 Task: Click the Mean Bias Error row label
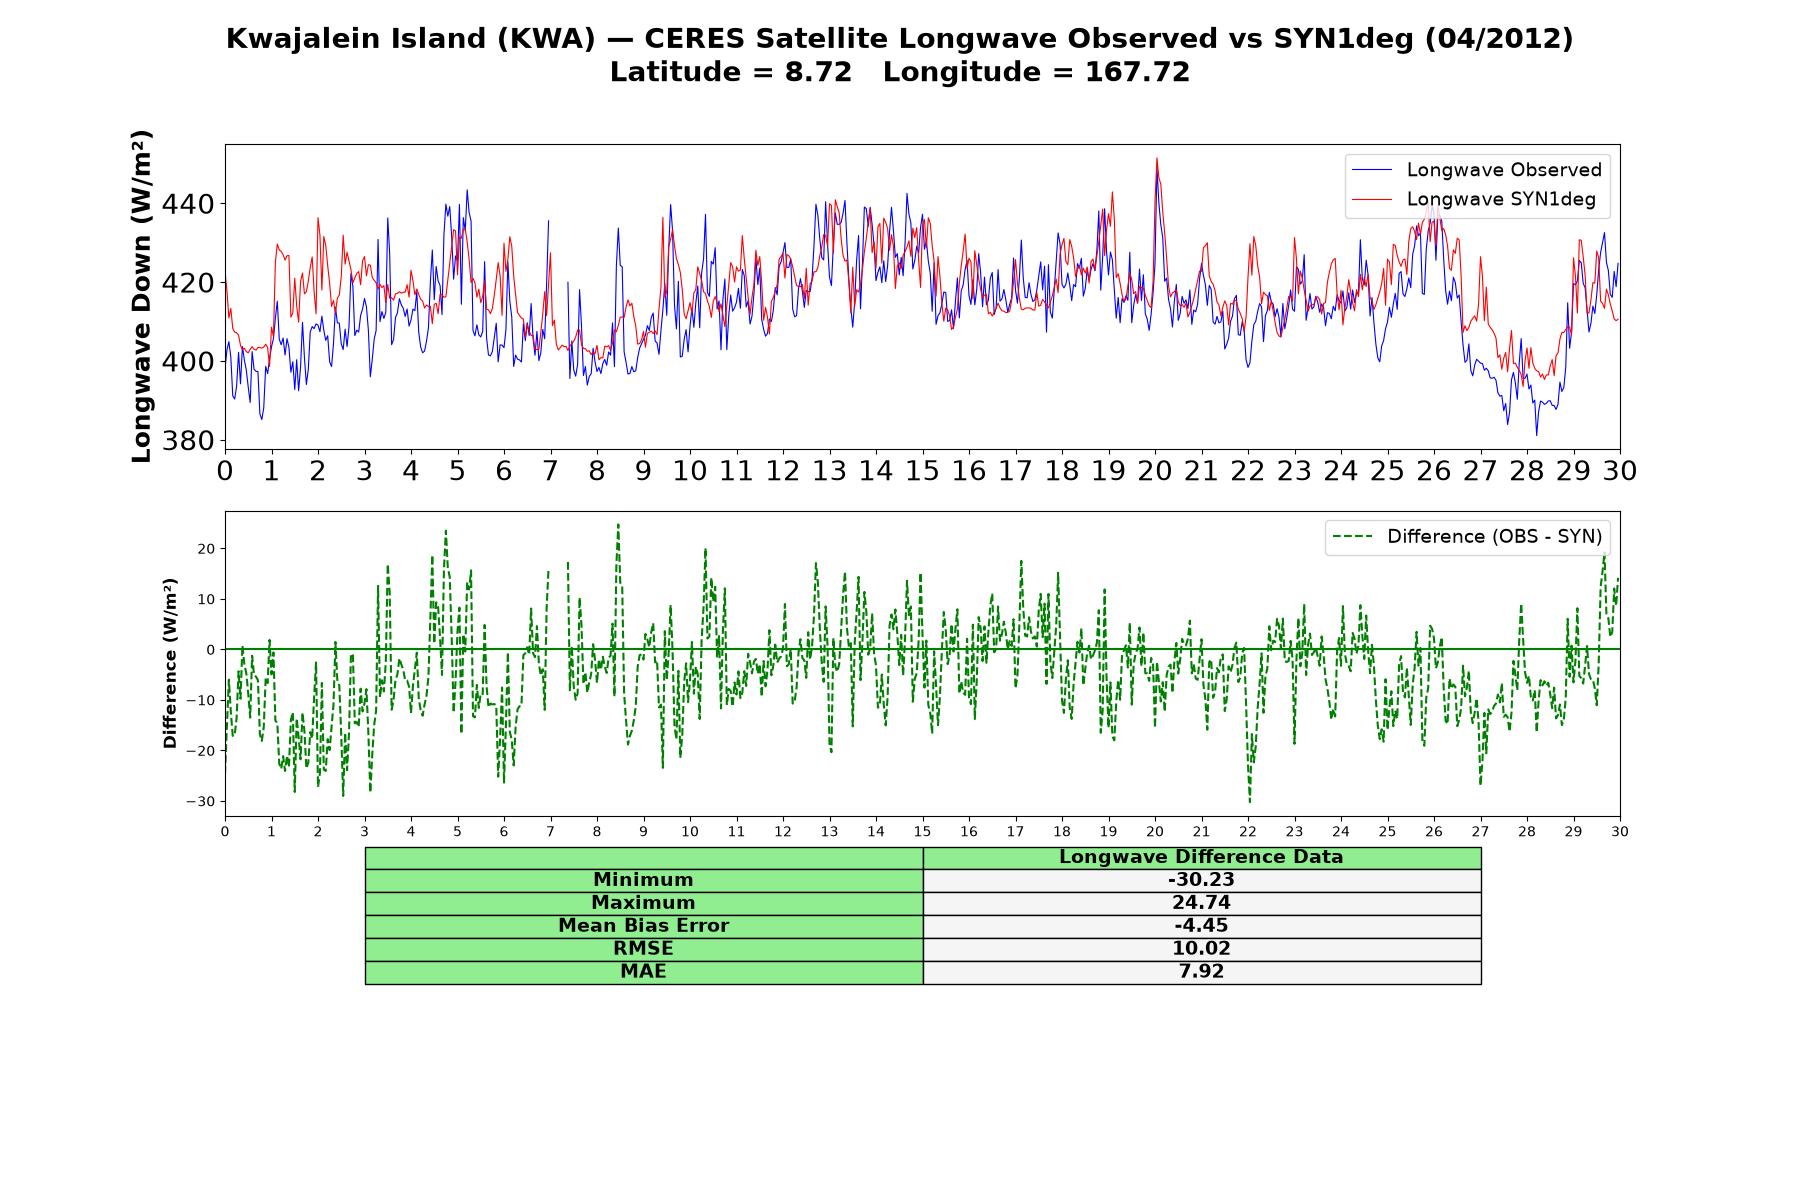[643, 926]
